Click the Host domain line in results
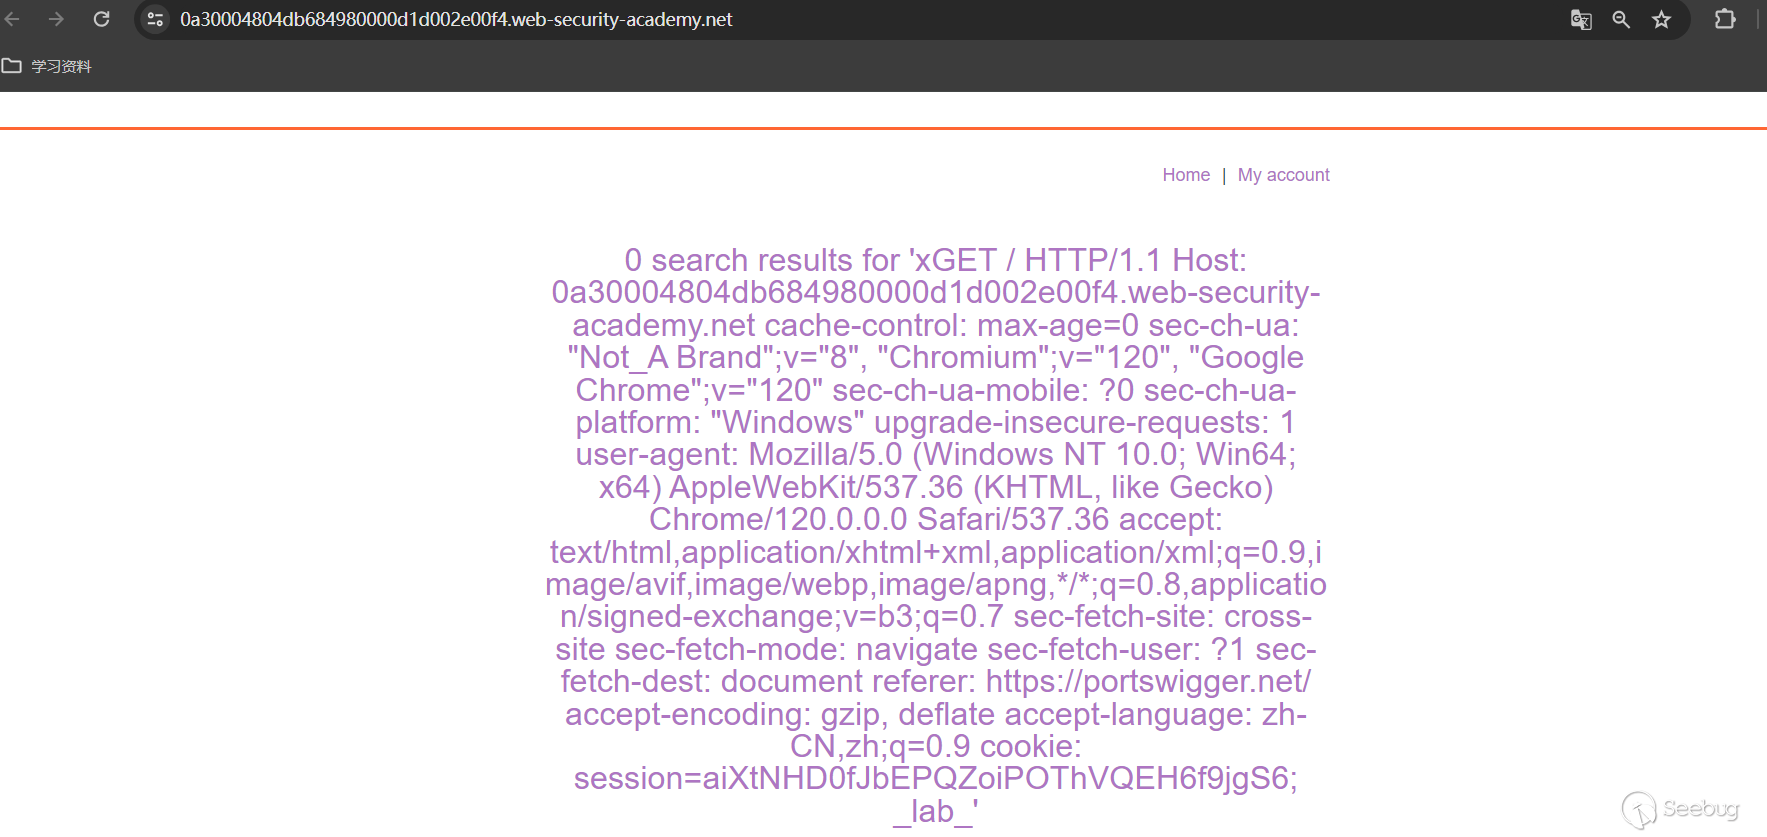Viewport: 1767px width, 837px height. [x=935, y=292]
